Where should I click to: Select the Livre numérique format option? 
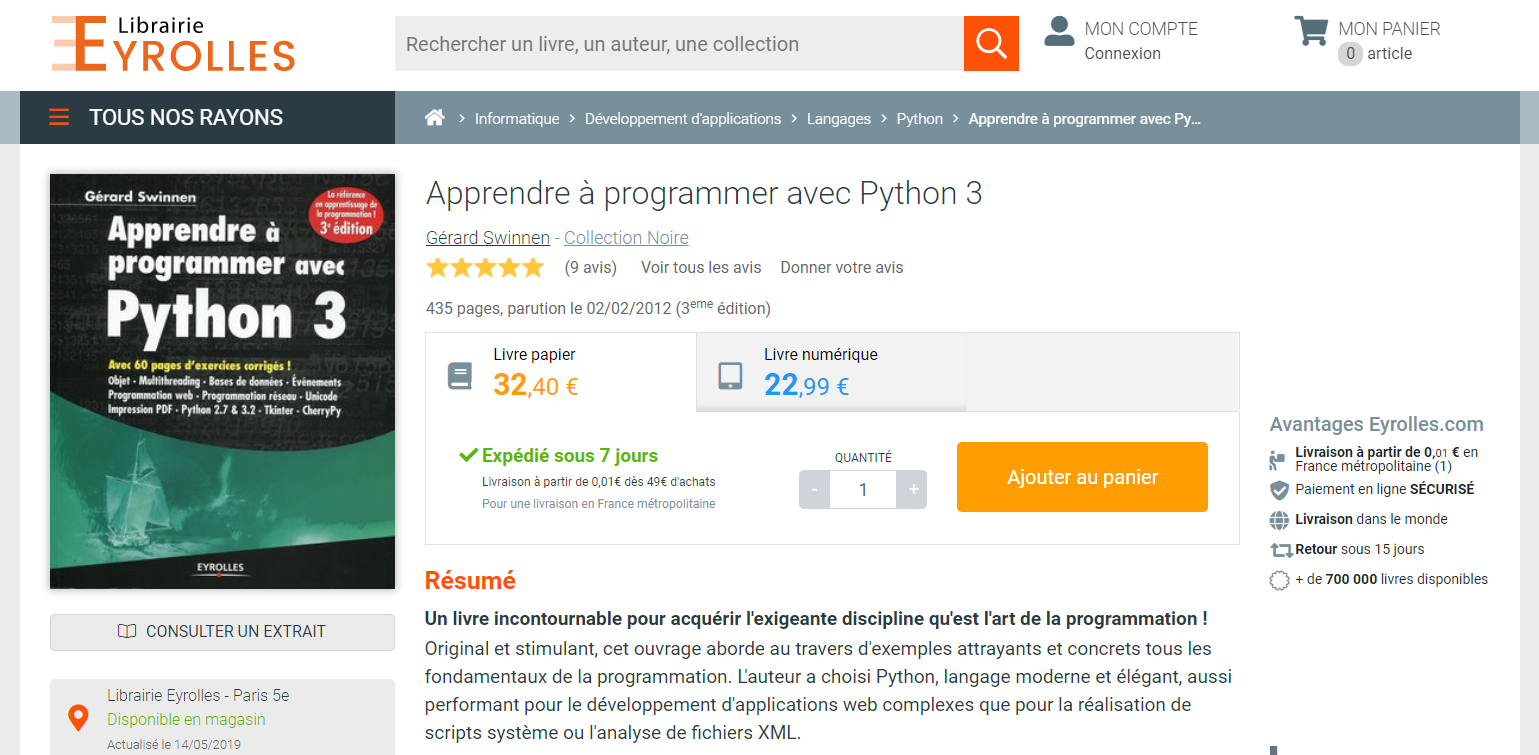click(830, 372)
